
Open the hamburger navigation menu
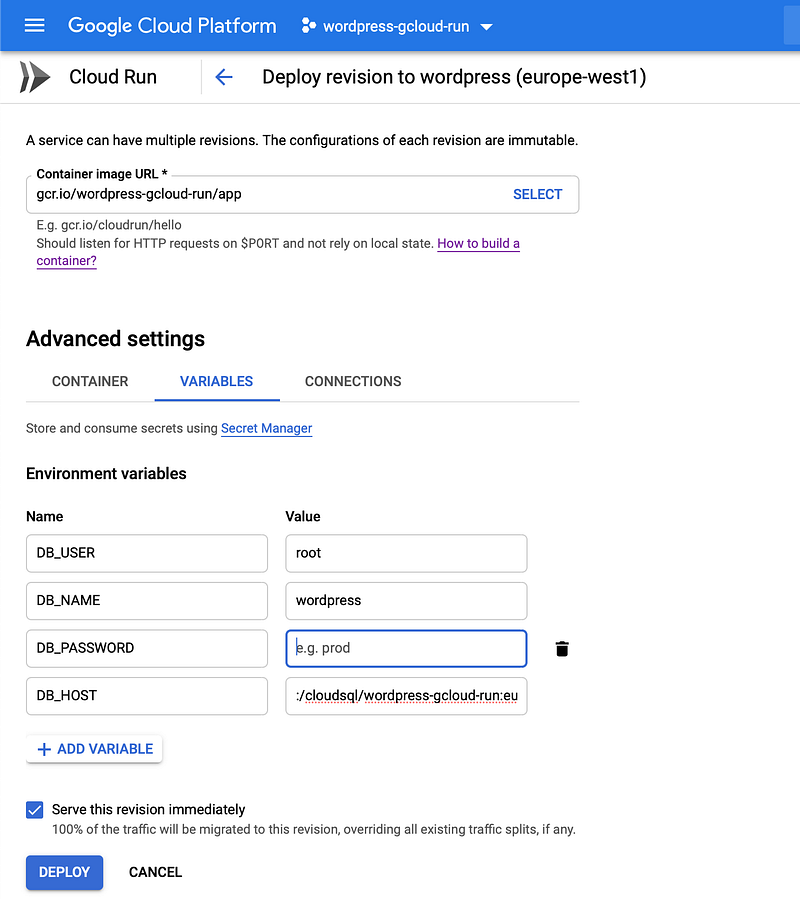click(x=34, y=25)
